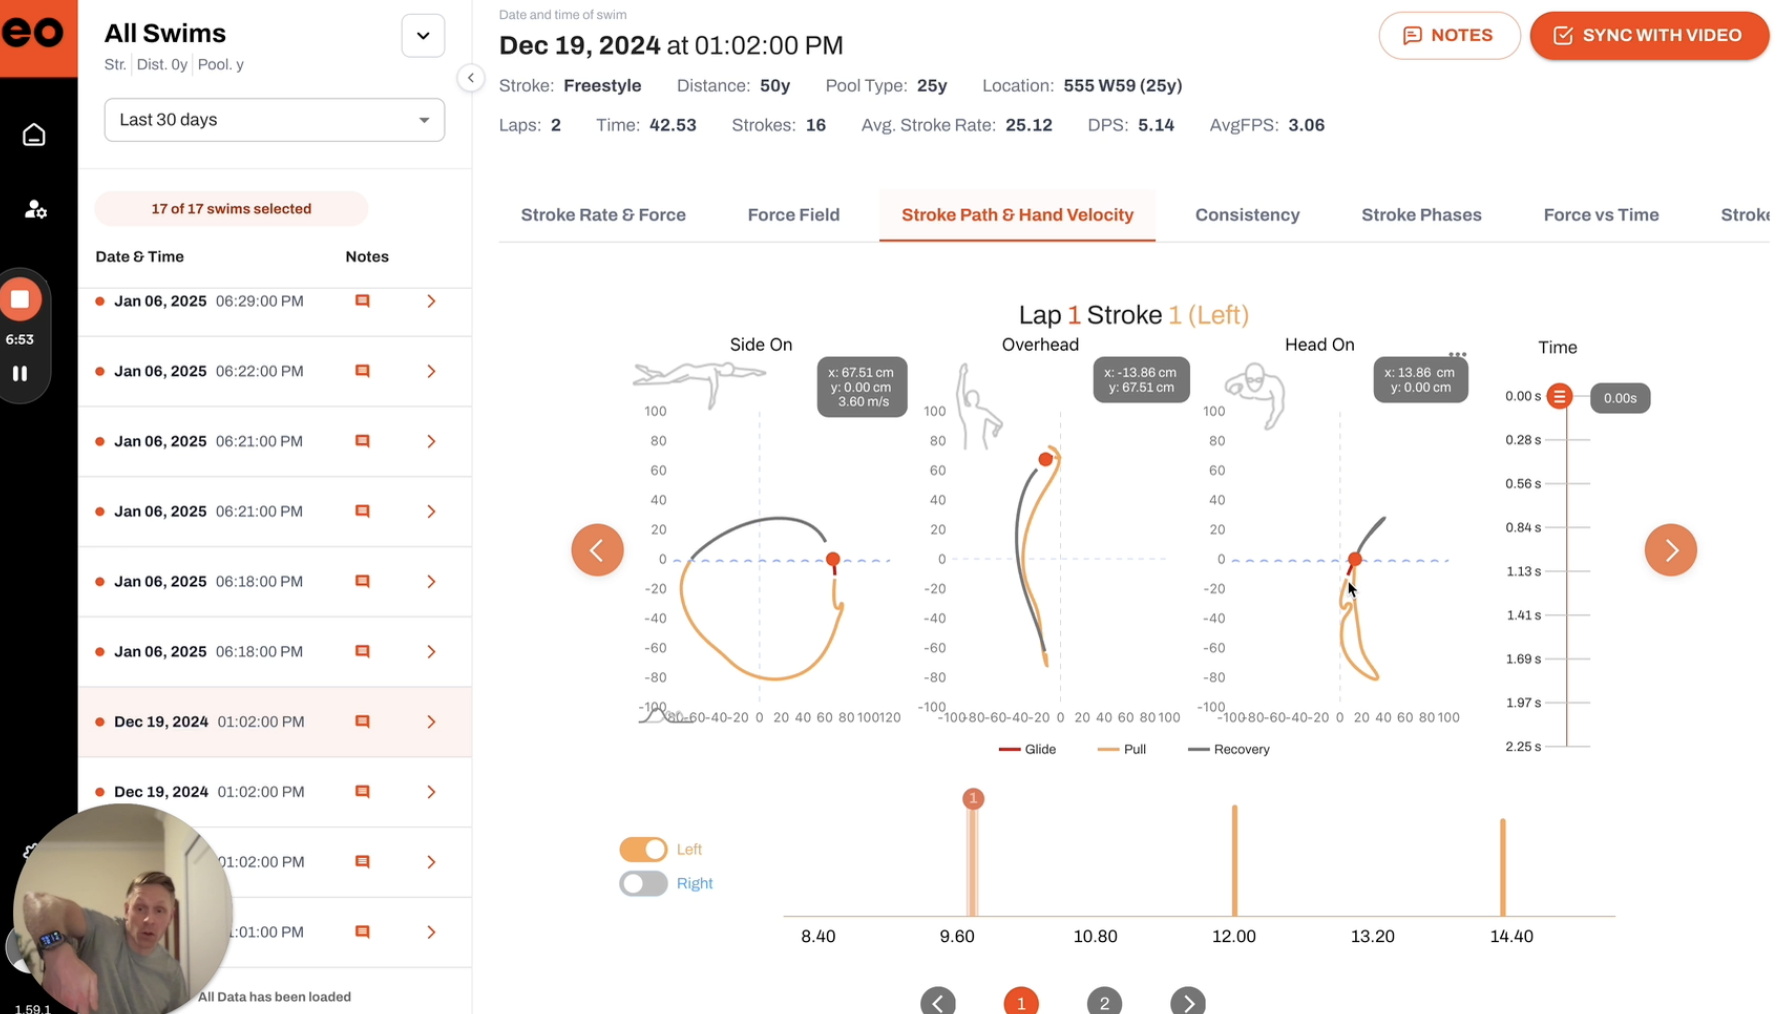Image resolution: width=1786 pixels, height=1014 pixels.
Task: Stop the screen recording button
Action: point(20,299)
